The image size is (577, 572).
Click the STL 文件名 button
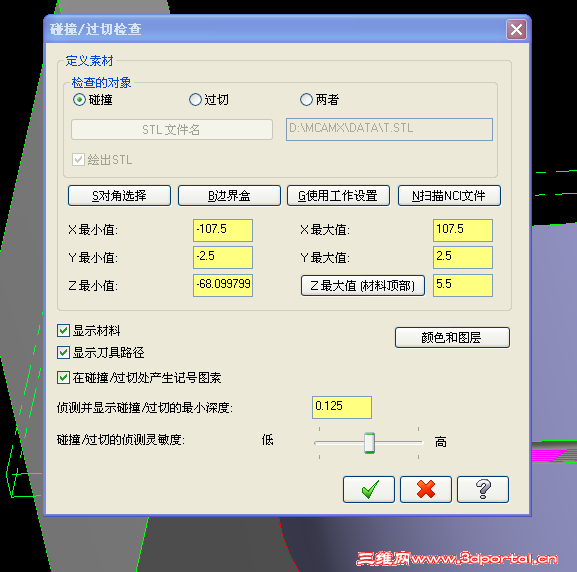point(172,130)
